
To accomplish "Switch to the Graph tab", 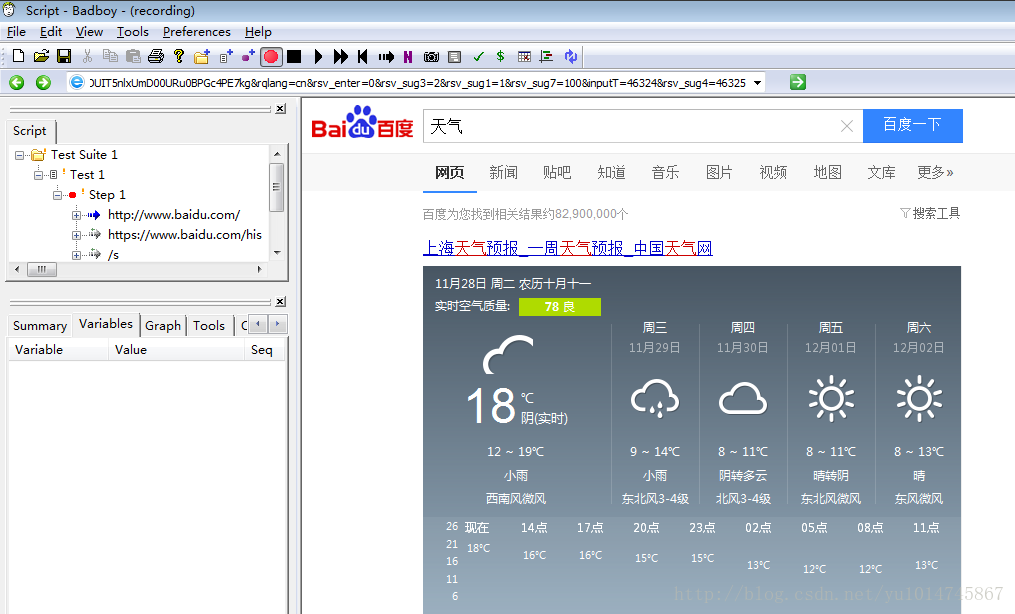I will click(x=163, y=325).
